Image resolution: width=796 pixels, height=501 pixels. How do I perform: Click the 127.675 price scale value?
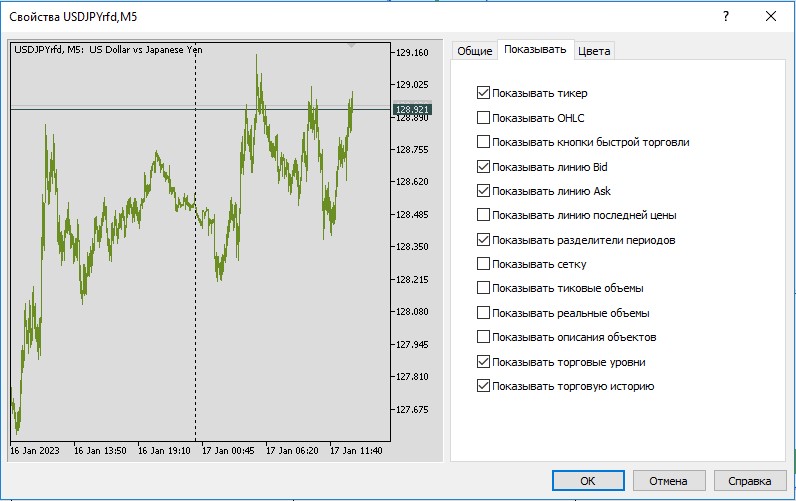412,409
